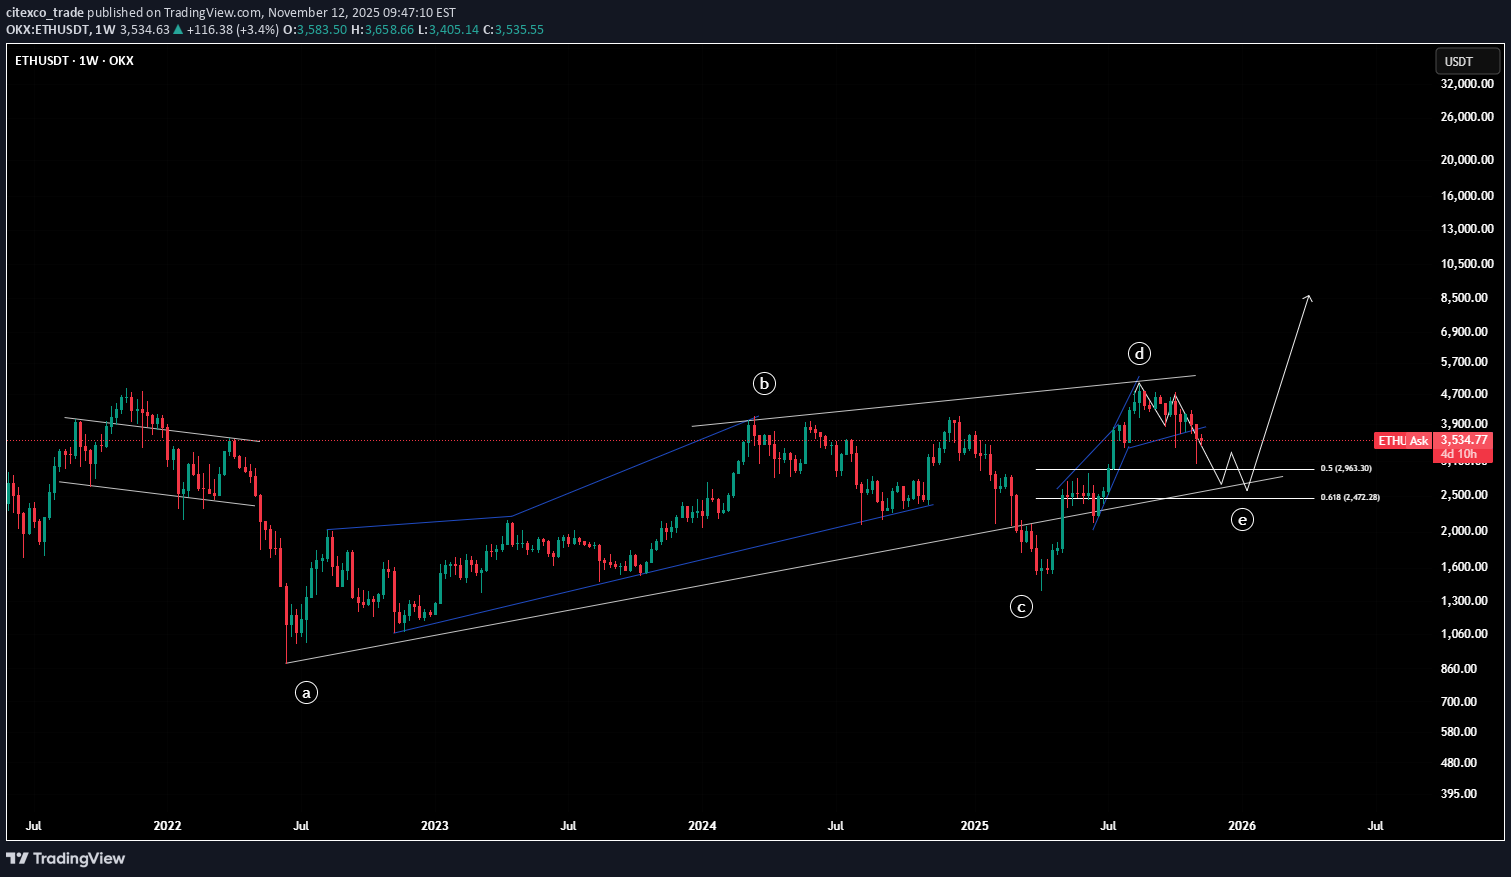Click the 4d 10h bar countdown label

point(1460,453)
